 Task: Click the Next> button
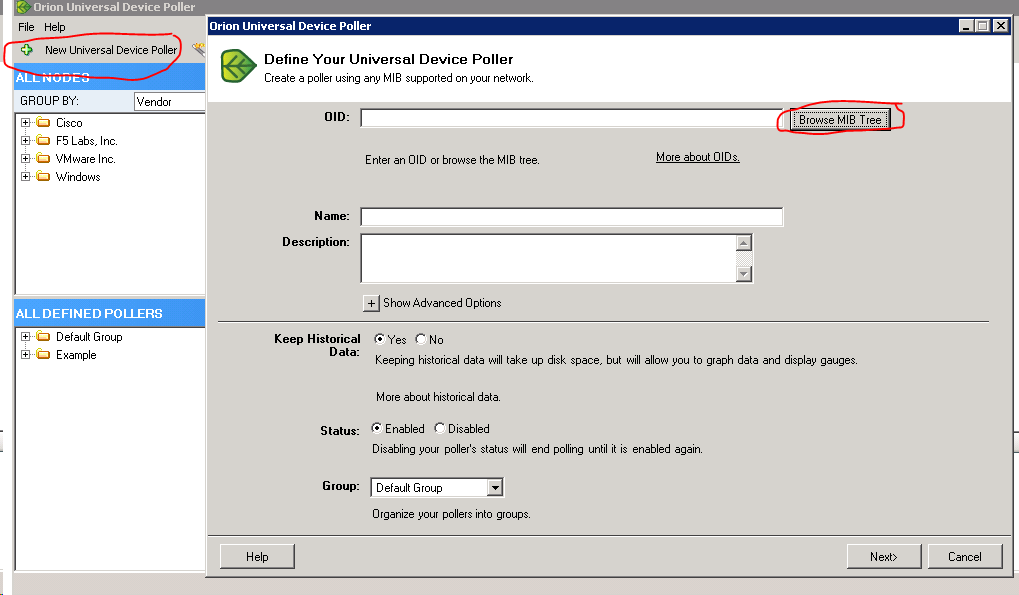click(x=884, y=557)
